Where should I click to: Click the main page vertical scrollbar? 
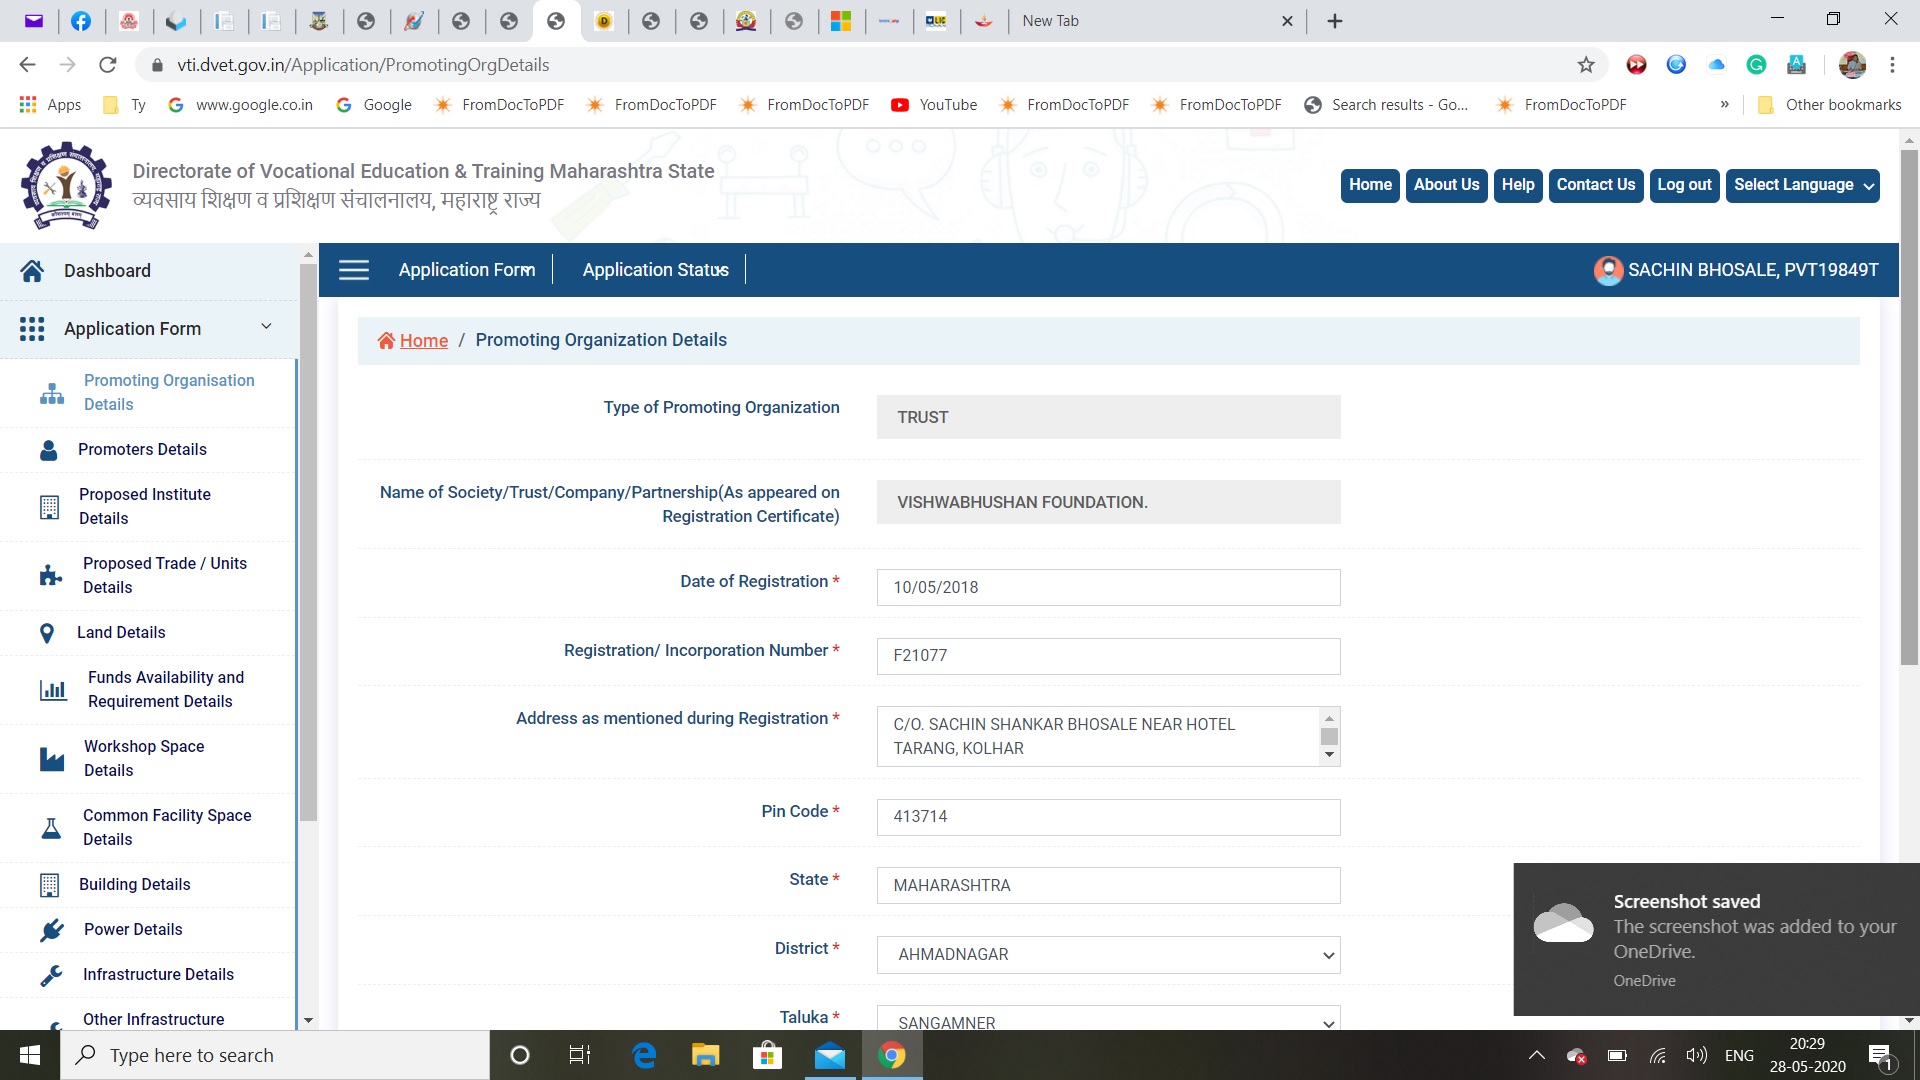[x=1909, y=406]
